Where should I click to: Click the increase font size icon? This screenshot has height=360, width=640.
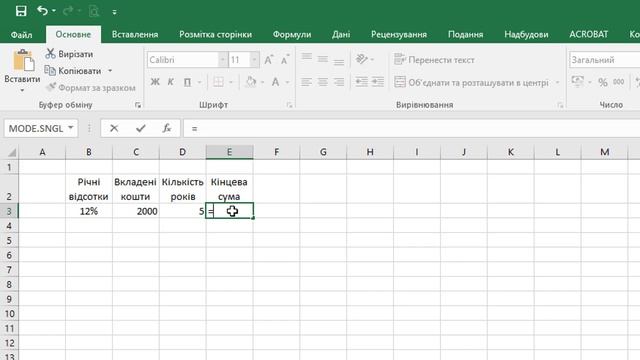coord(269,60)
